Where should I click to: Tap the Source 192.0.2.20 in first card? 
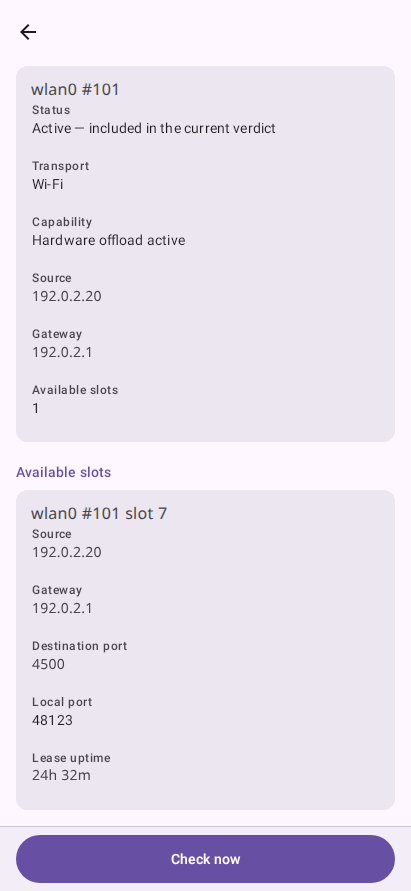tap(67, 296)
